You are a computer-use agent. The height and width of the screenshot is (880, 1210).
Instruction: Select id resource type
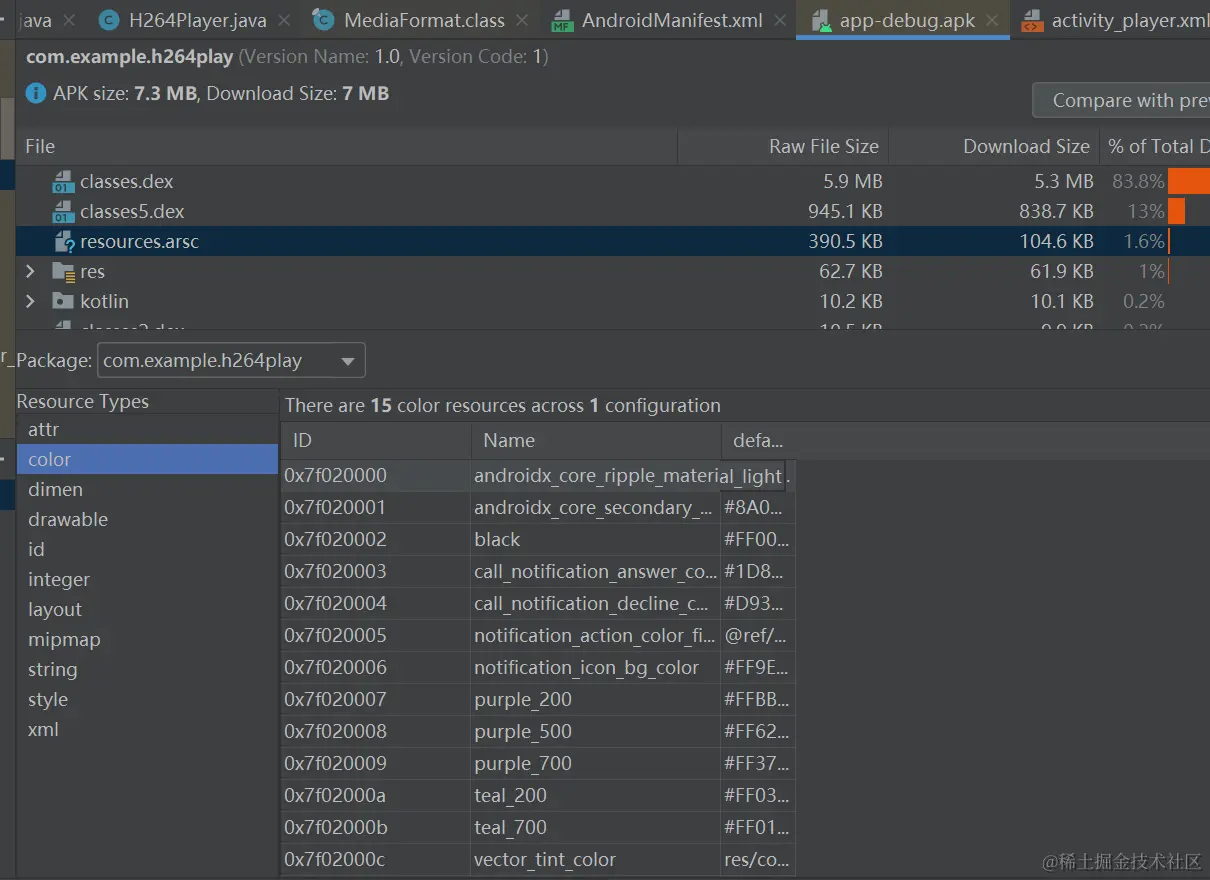coord(147,550)
